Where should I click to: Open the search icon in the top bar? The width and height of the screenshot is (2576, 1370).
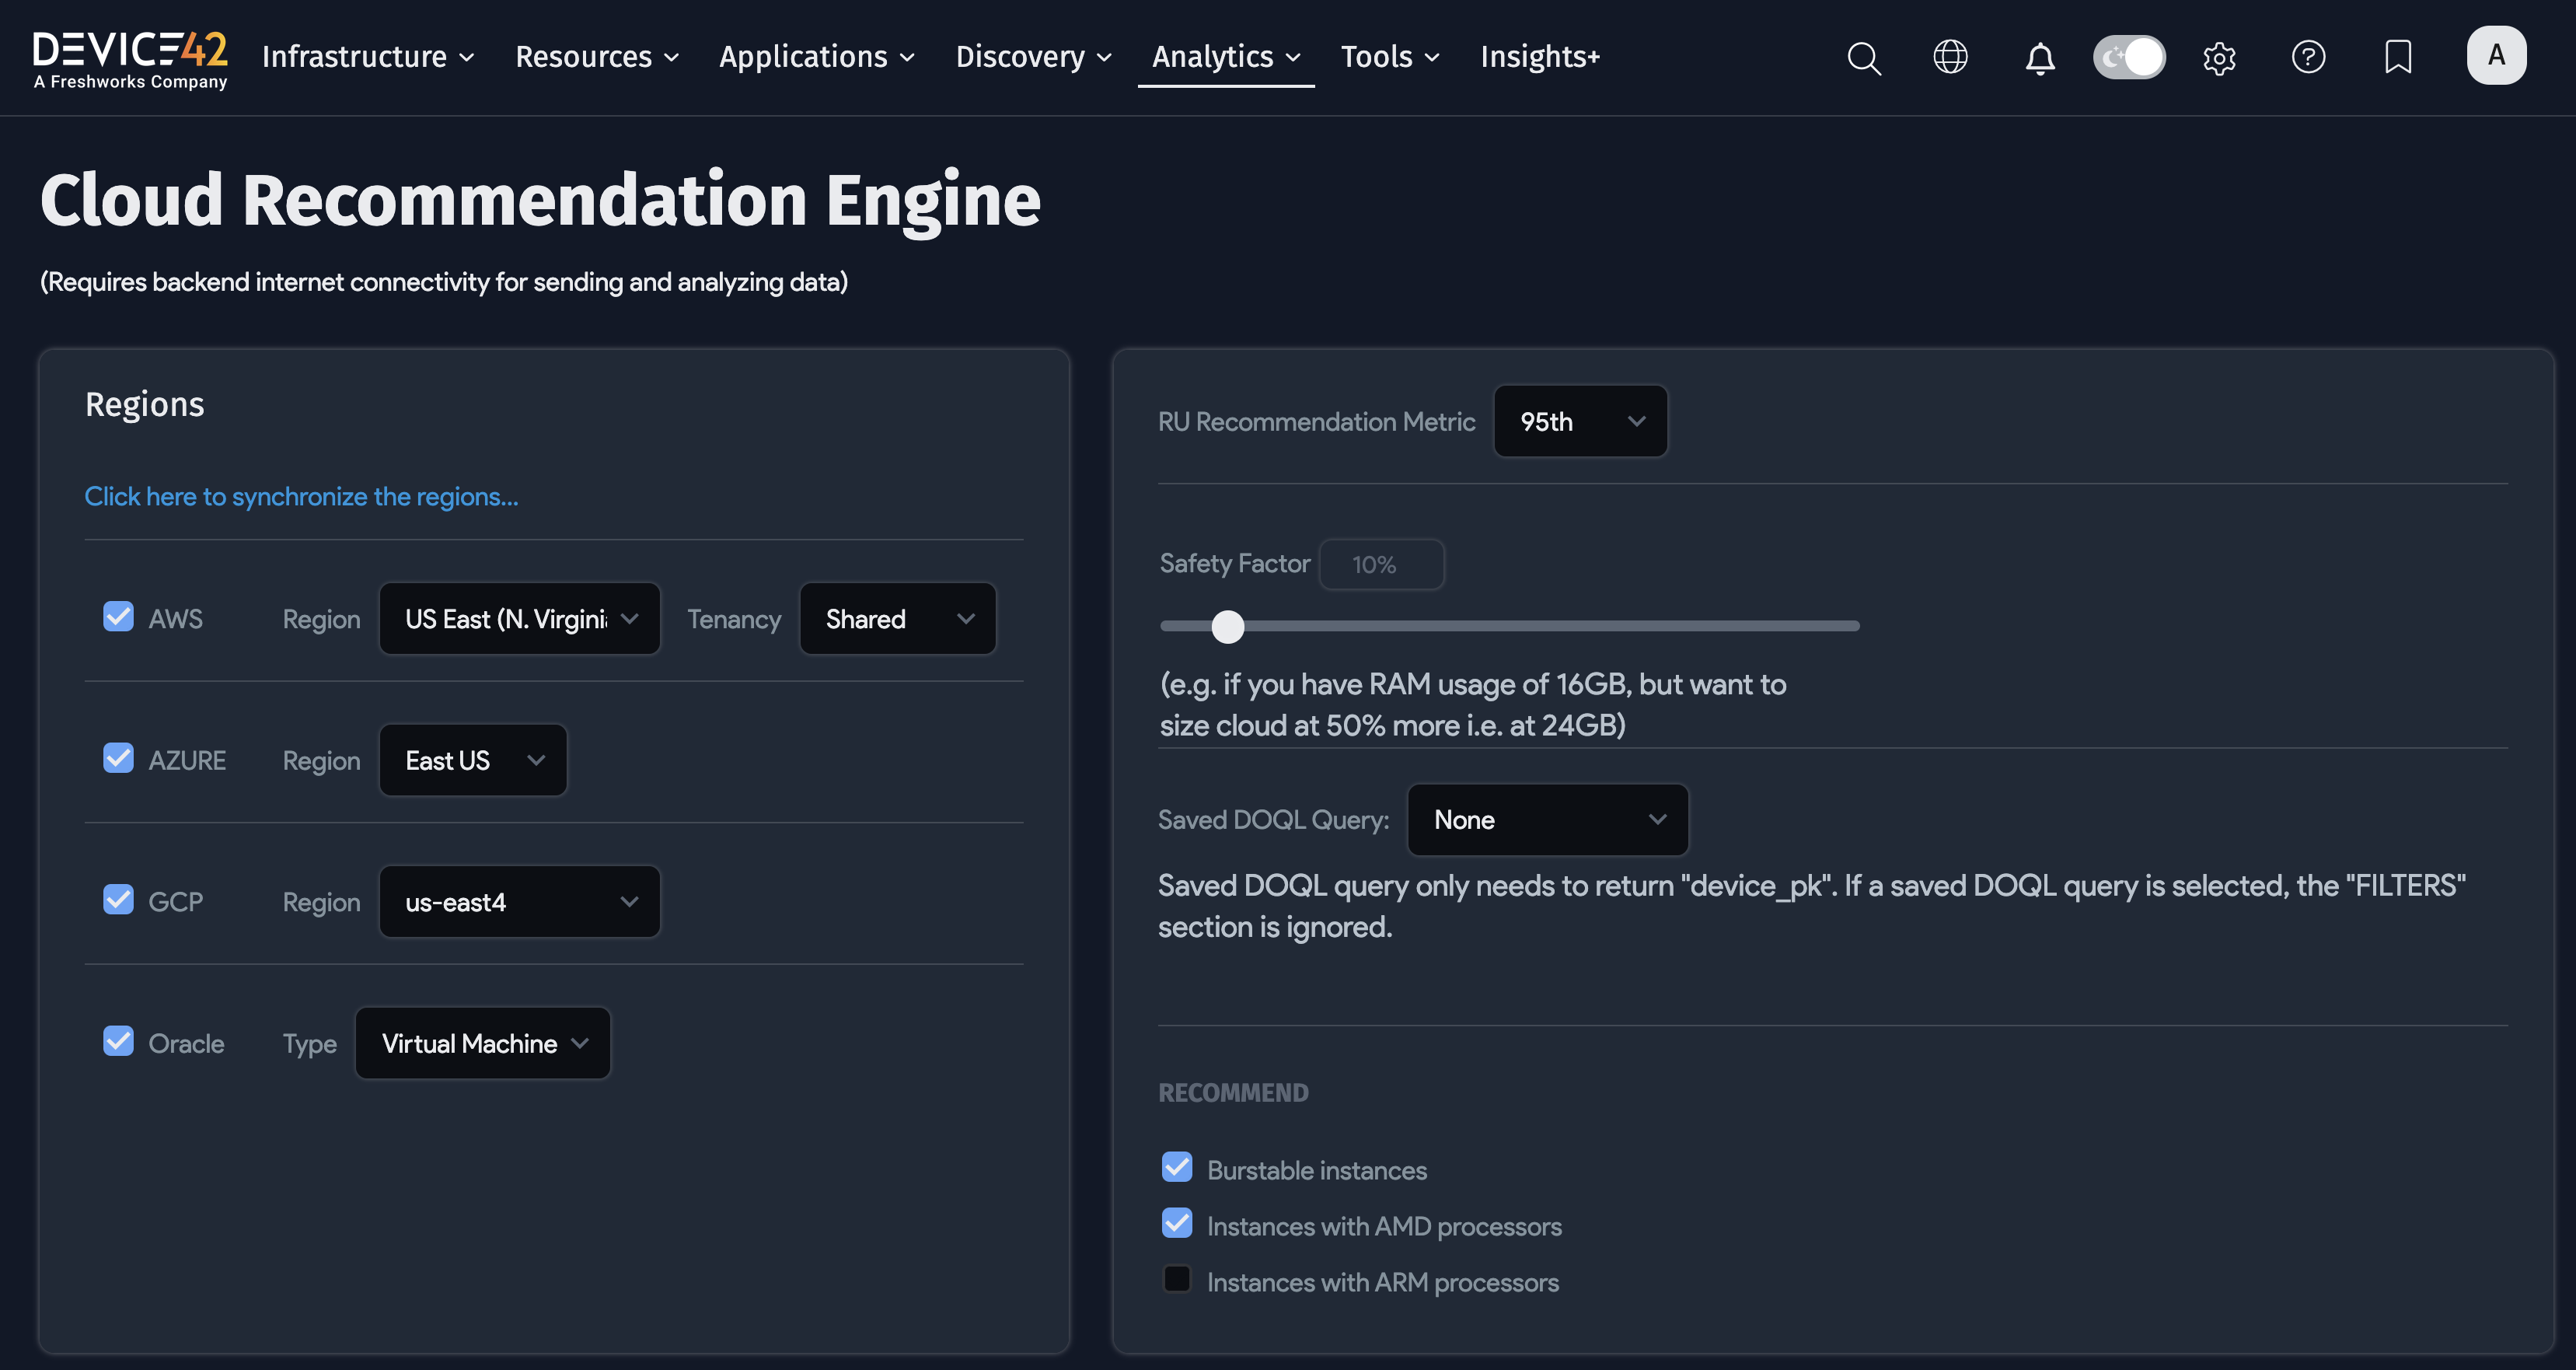coord(1863,57)
